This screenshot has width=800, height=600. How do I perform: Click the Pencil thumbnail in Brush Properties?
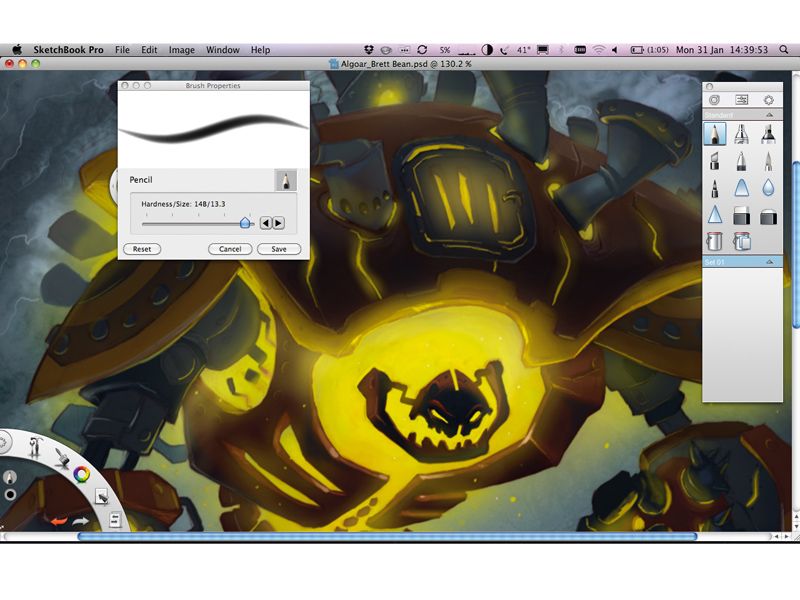[x=286, y=180]
